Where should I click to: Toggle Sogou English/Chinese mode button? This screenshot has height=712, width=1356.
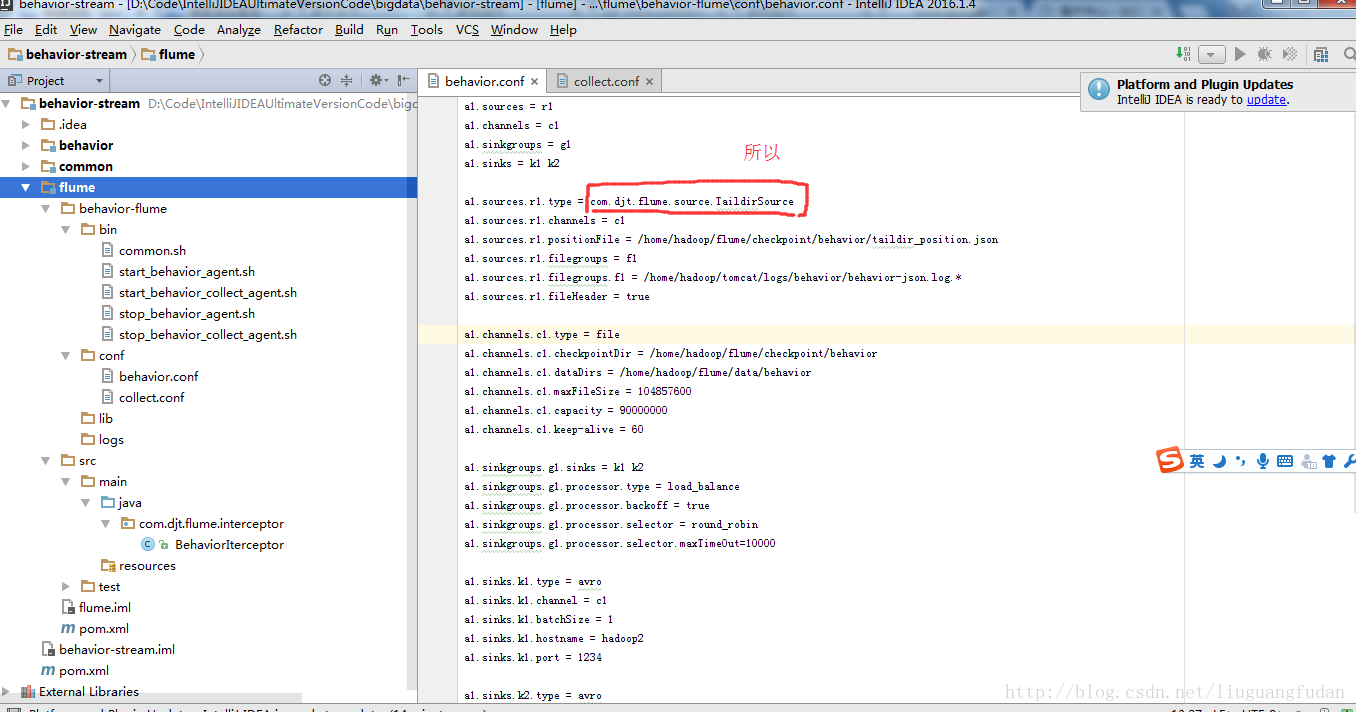pyautogui.click(x=1197, y=461)
